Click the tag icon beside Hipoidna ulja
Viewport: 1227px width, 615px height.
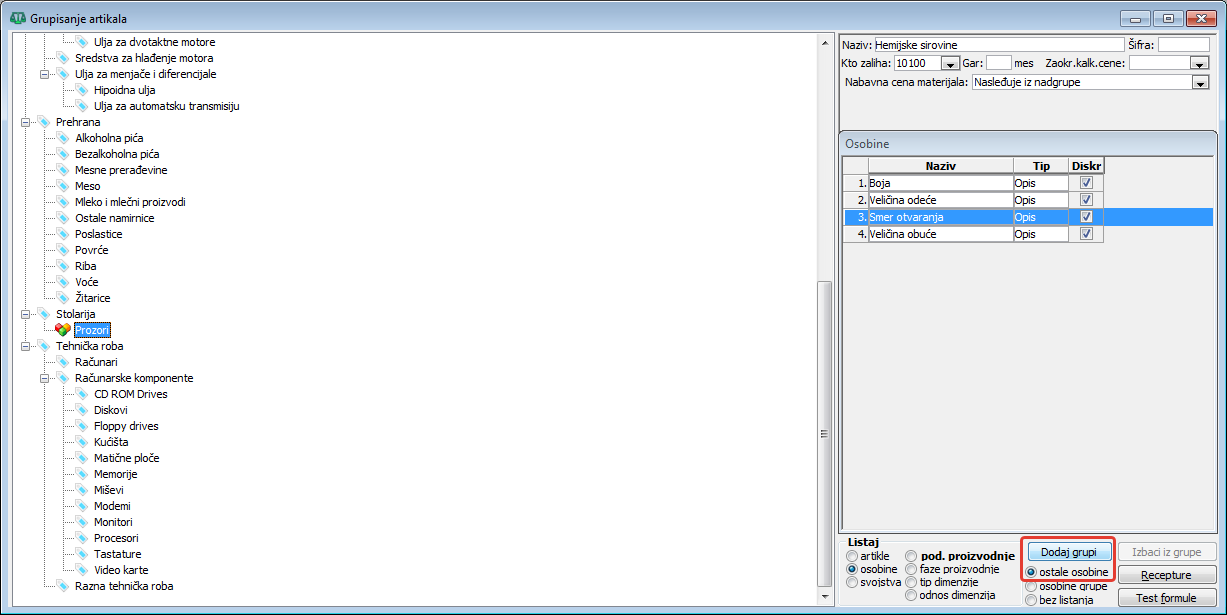(82, 90)
